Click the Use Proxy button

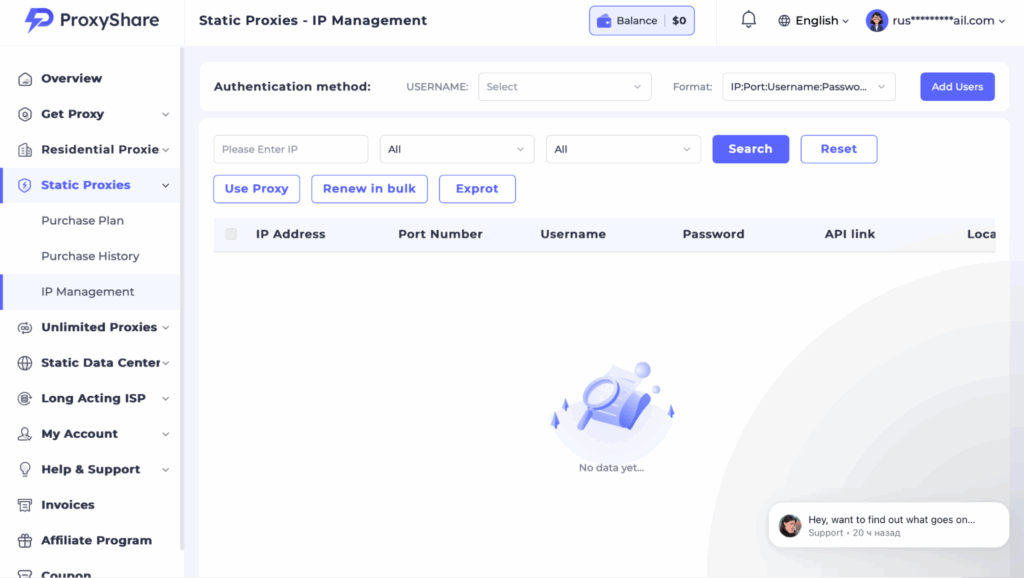[x=256, y=189]
